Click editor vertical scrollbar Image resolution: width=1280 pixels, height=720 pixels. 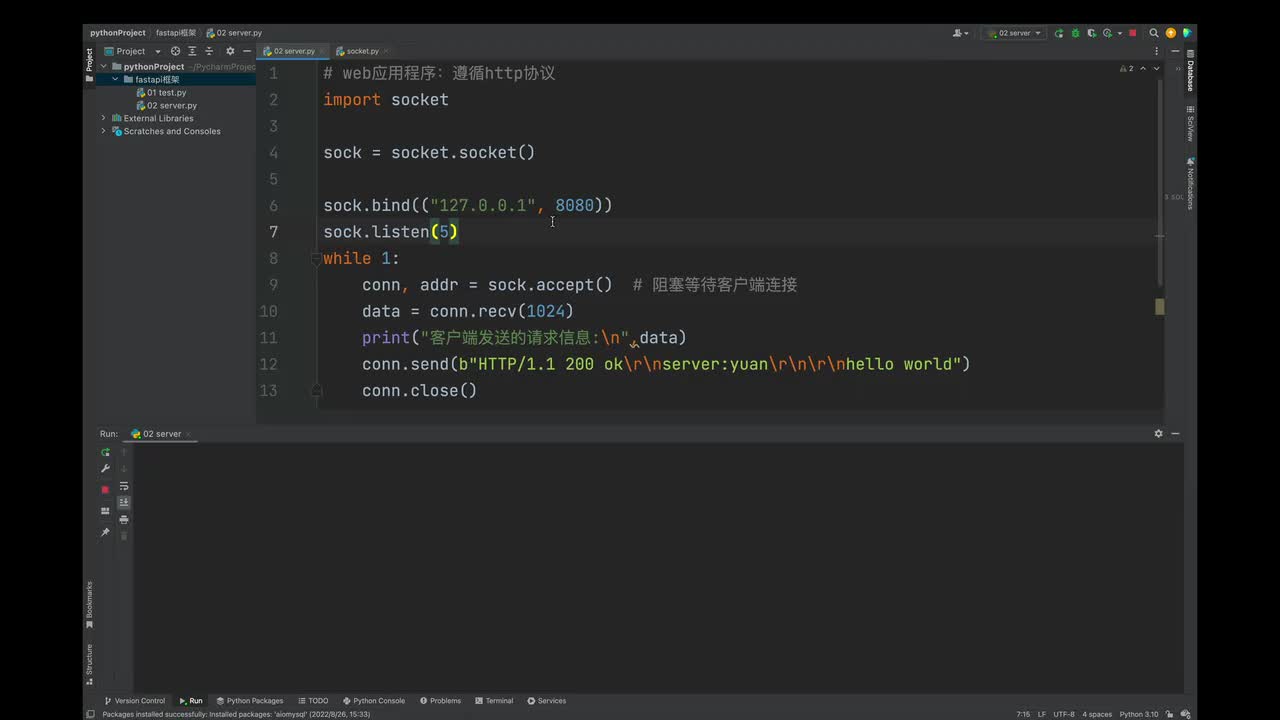coord(1160,182)
